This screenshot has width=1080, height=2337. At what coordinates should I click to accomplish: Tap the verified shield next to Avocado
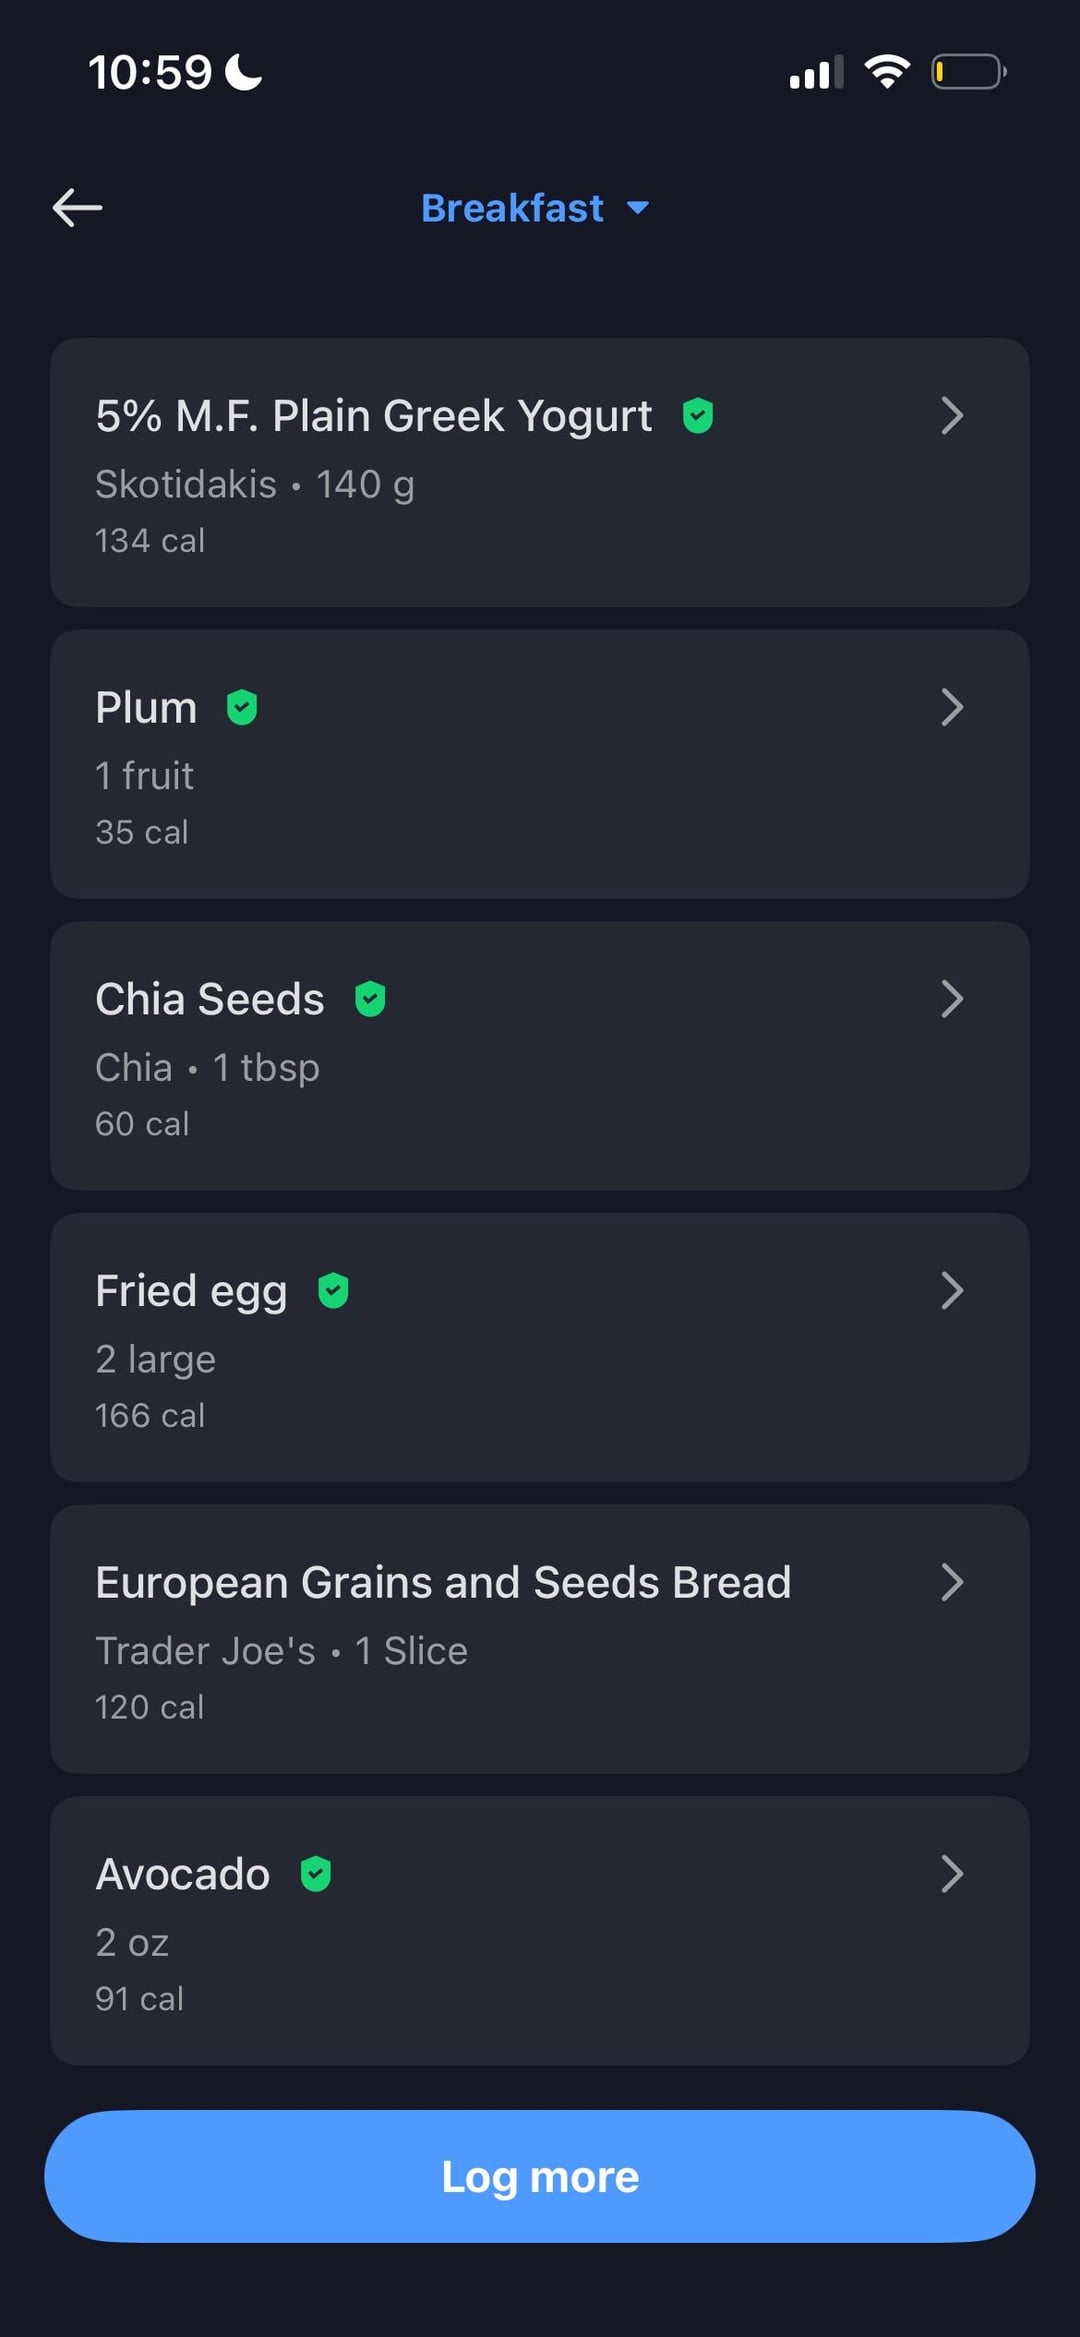[316, 1874]
